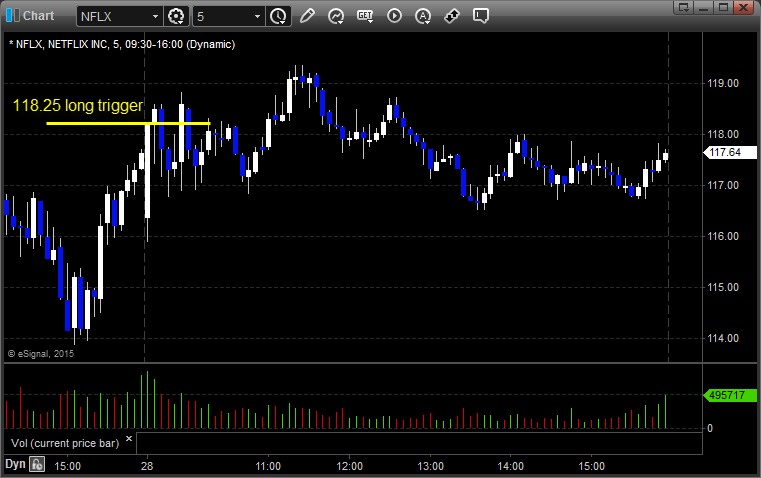The image size is (761, 478).
Task: Minimize the Chart window
Action: [x=703, y=7]
